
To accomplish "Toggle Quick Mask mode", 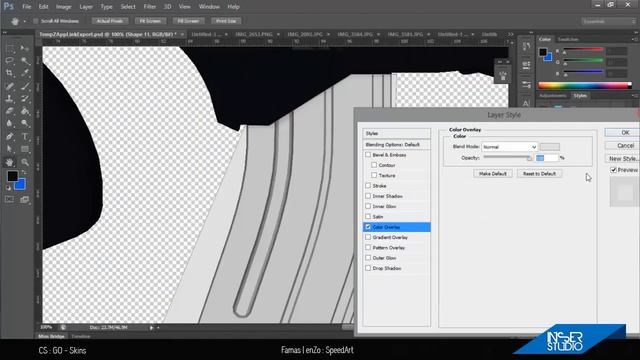I will [x=9, y=199].
